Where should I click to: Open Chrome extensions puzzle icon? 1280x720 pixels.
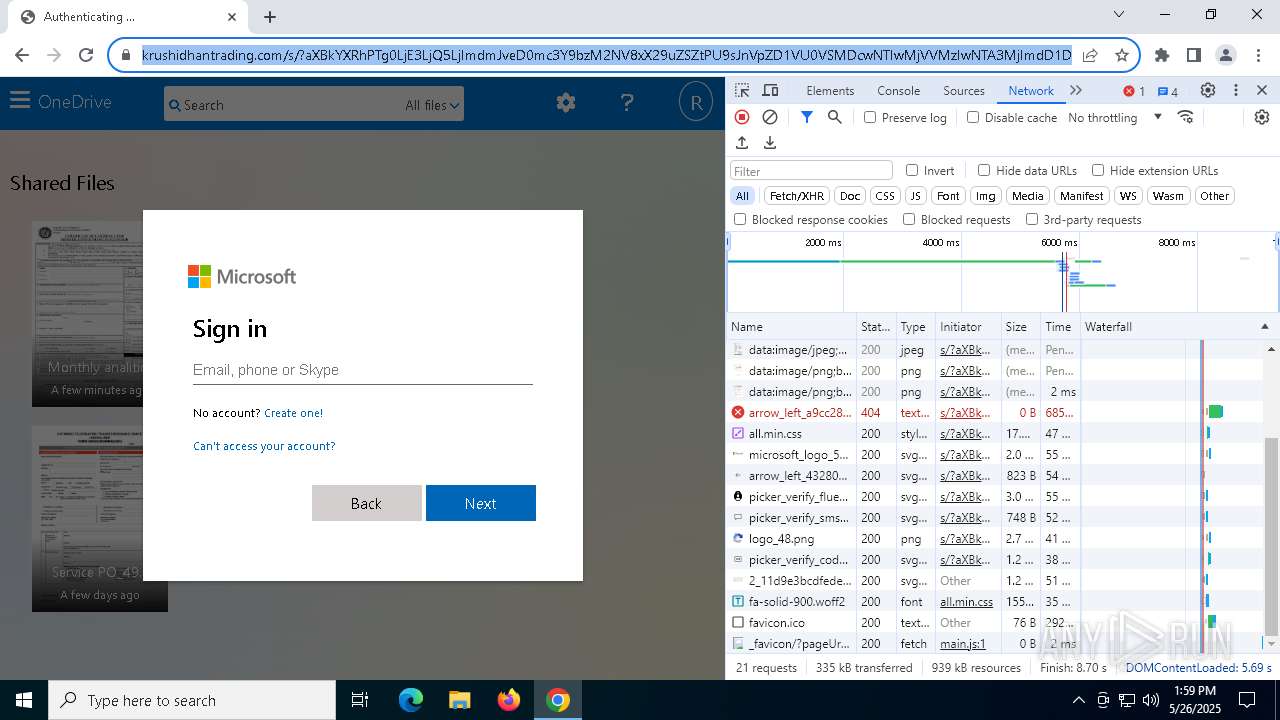1162,55
